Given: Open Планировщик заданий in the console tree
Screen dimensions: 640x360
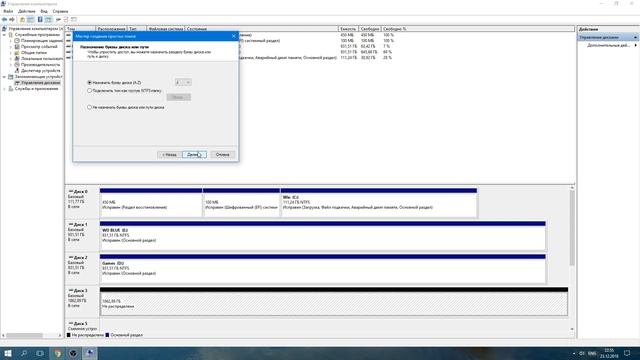Looking at the screenshot, I should coord(42,41).
